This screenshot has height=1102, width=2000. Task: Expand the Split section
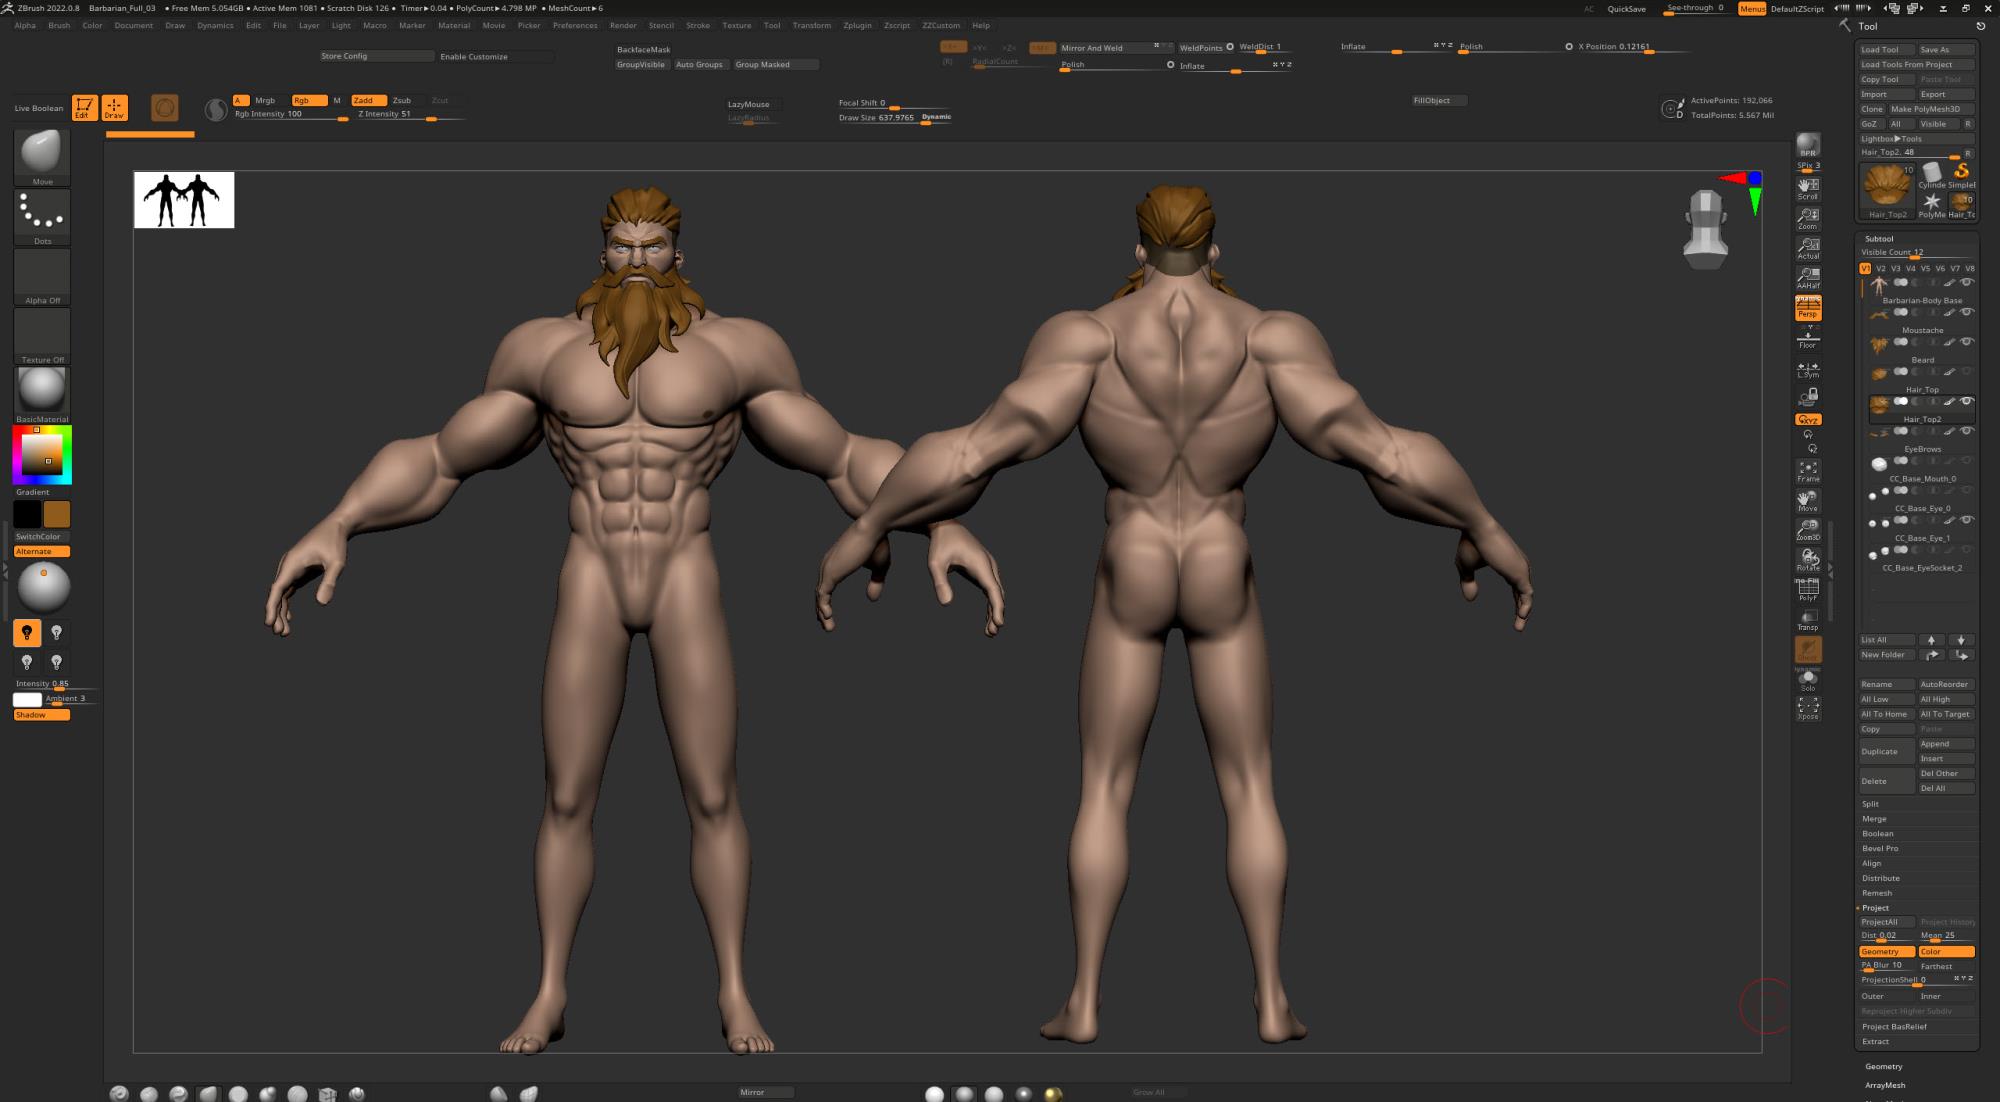1870,804
